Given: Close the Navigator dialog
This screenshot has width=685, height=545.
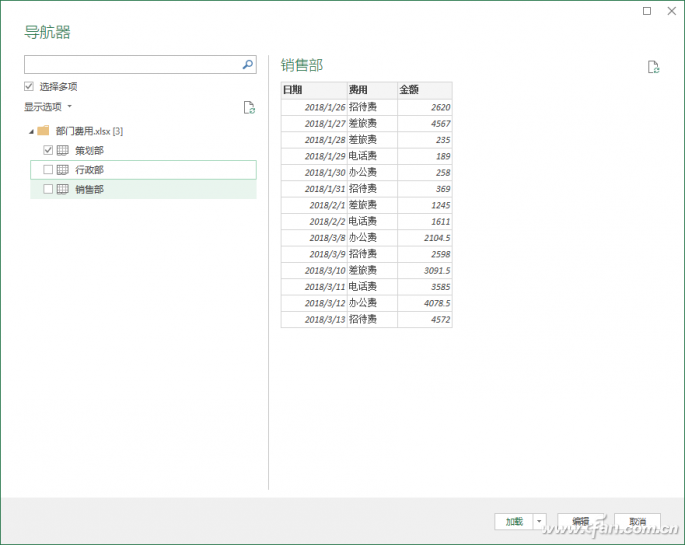Looking at the screenshot, I should coord(672,11).
